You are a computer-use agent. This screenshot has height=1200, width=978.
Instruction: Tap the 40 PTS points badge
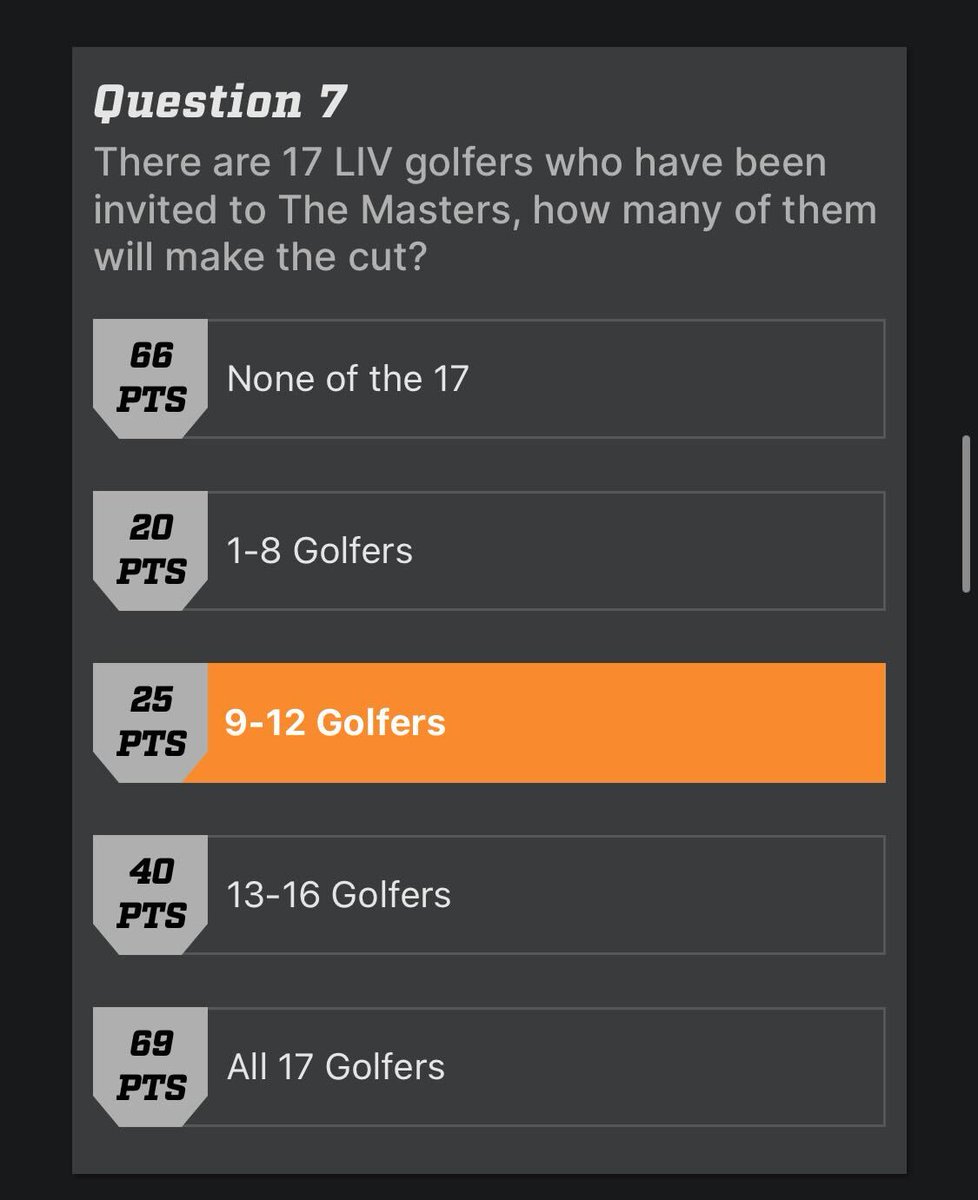point(151,894)
